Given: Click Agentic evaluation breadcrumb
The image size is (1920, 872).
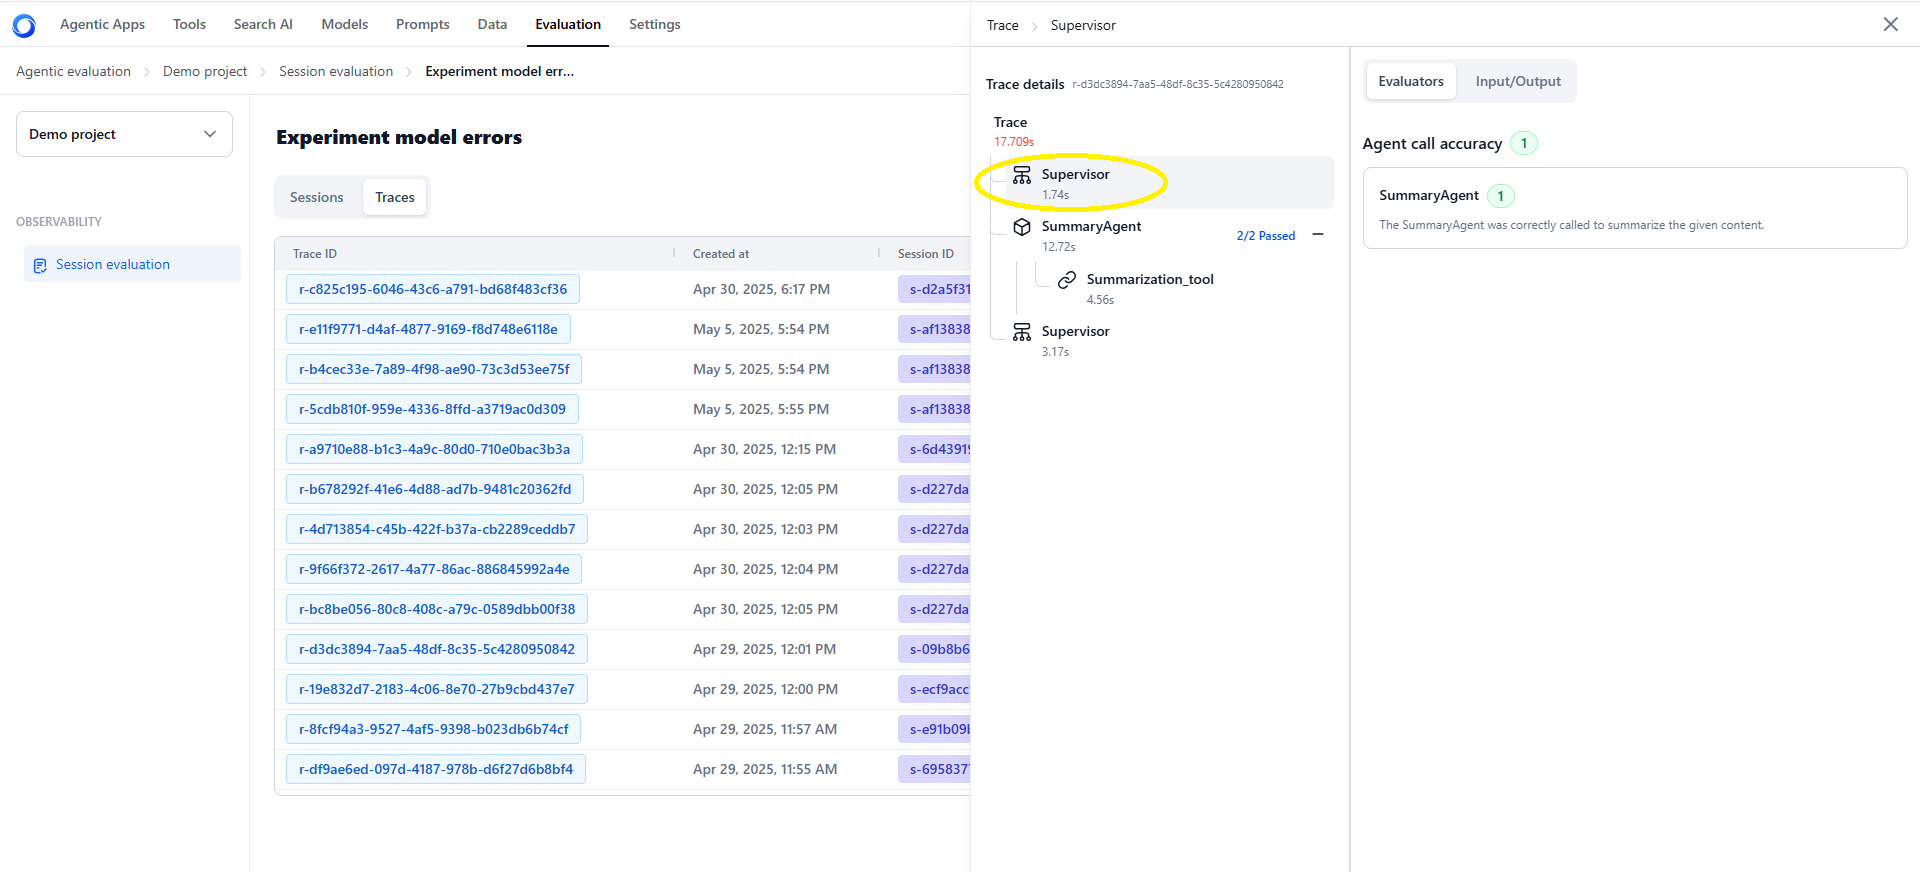Looking at the screenshot, I should (x=73, y=71).
